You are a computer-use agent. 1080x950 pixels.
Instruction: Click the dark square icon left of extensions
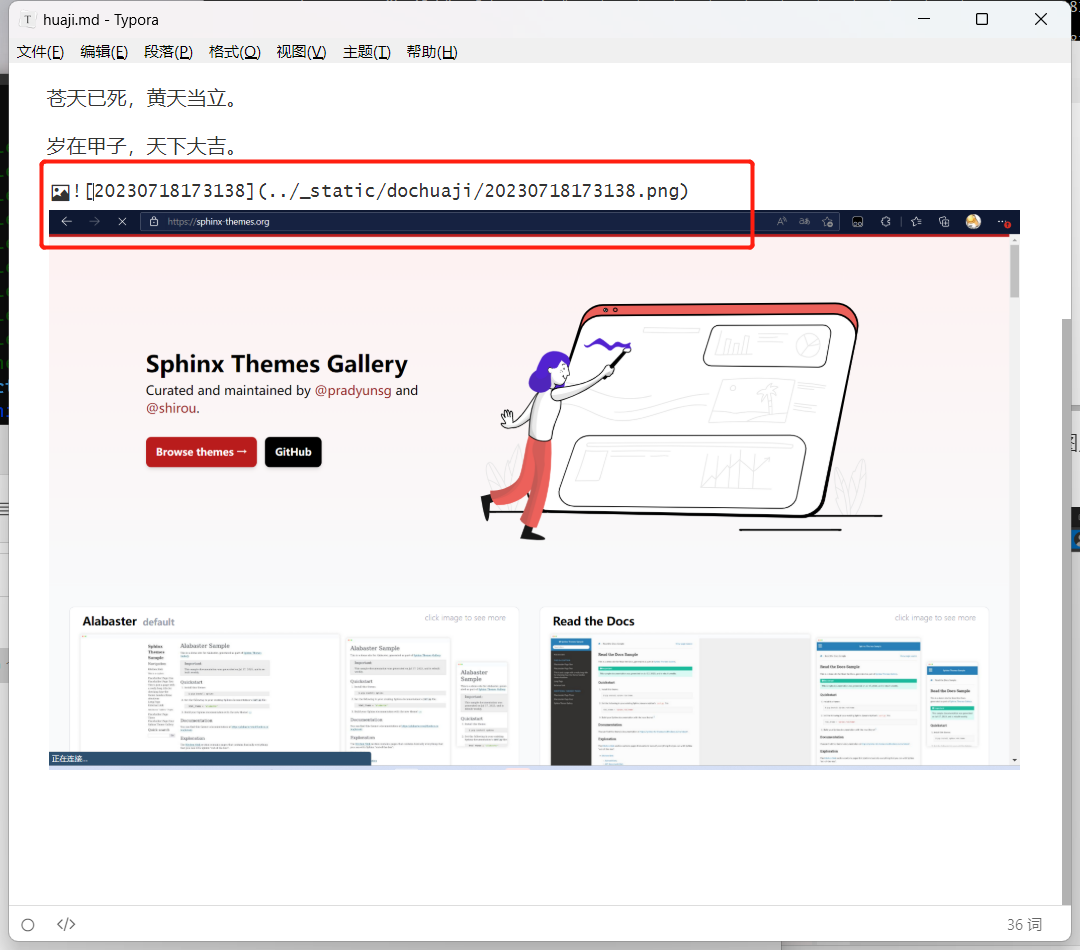coord(858,222)
